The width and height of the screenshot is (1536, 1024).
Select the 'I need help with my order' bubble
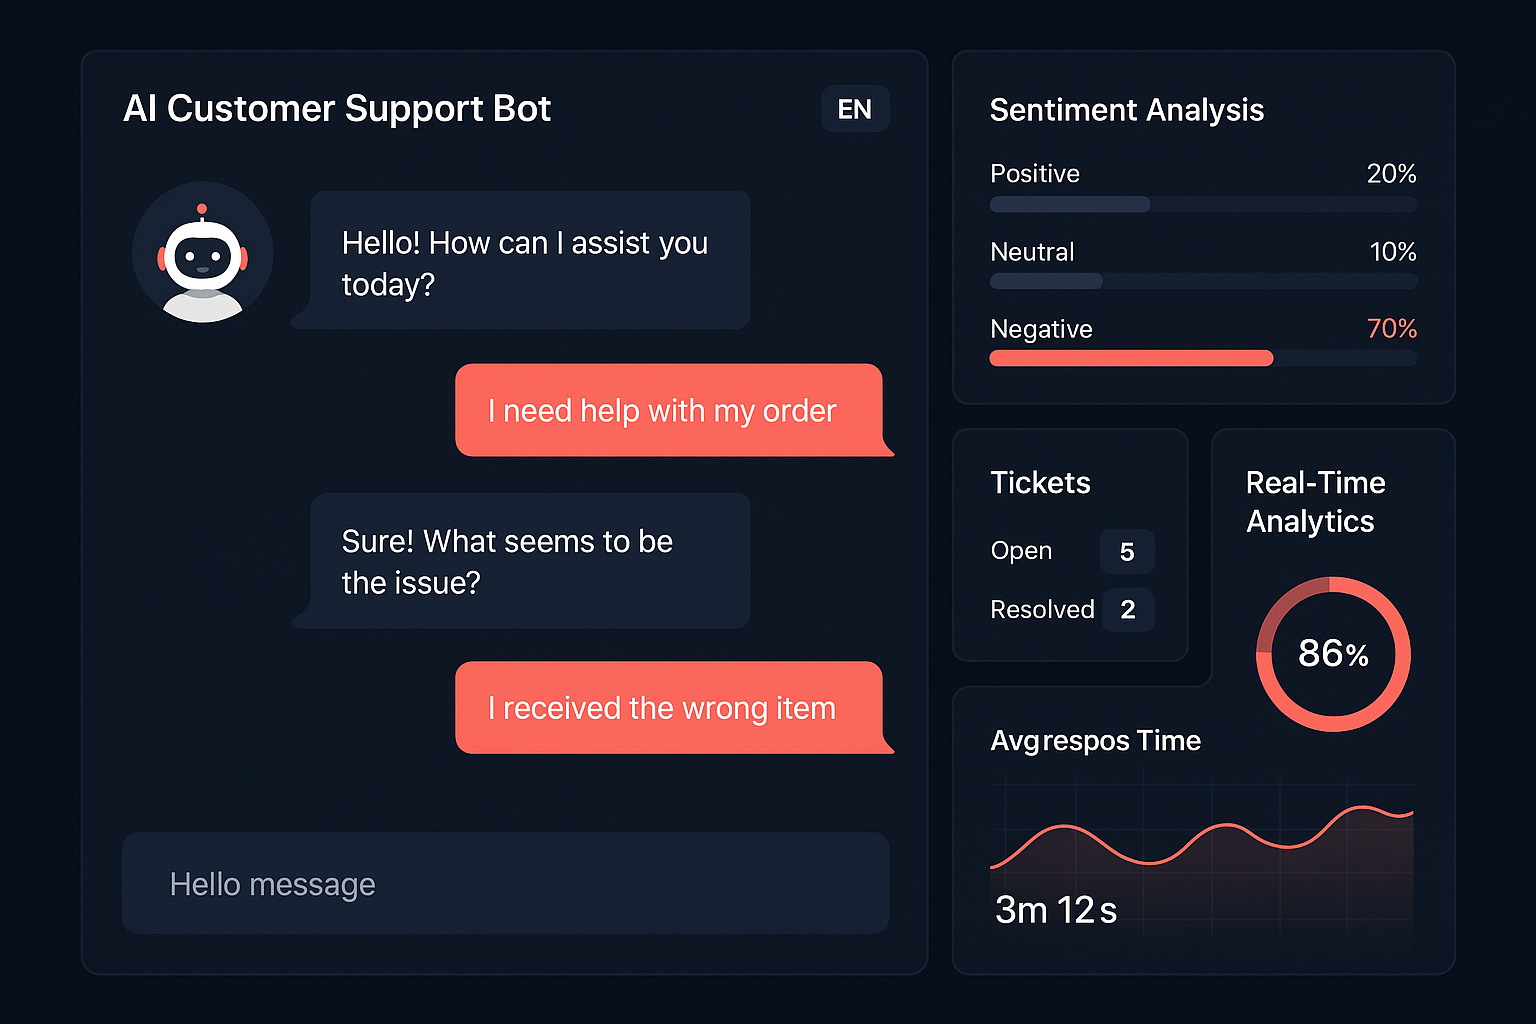(x=673, y=410)
